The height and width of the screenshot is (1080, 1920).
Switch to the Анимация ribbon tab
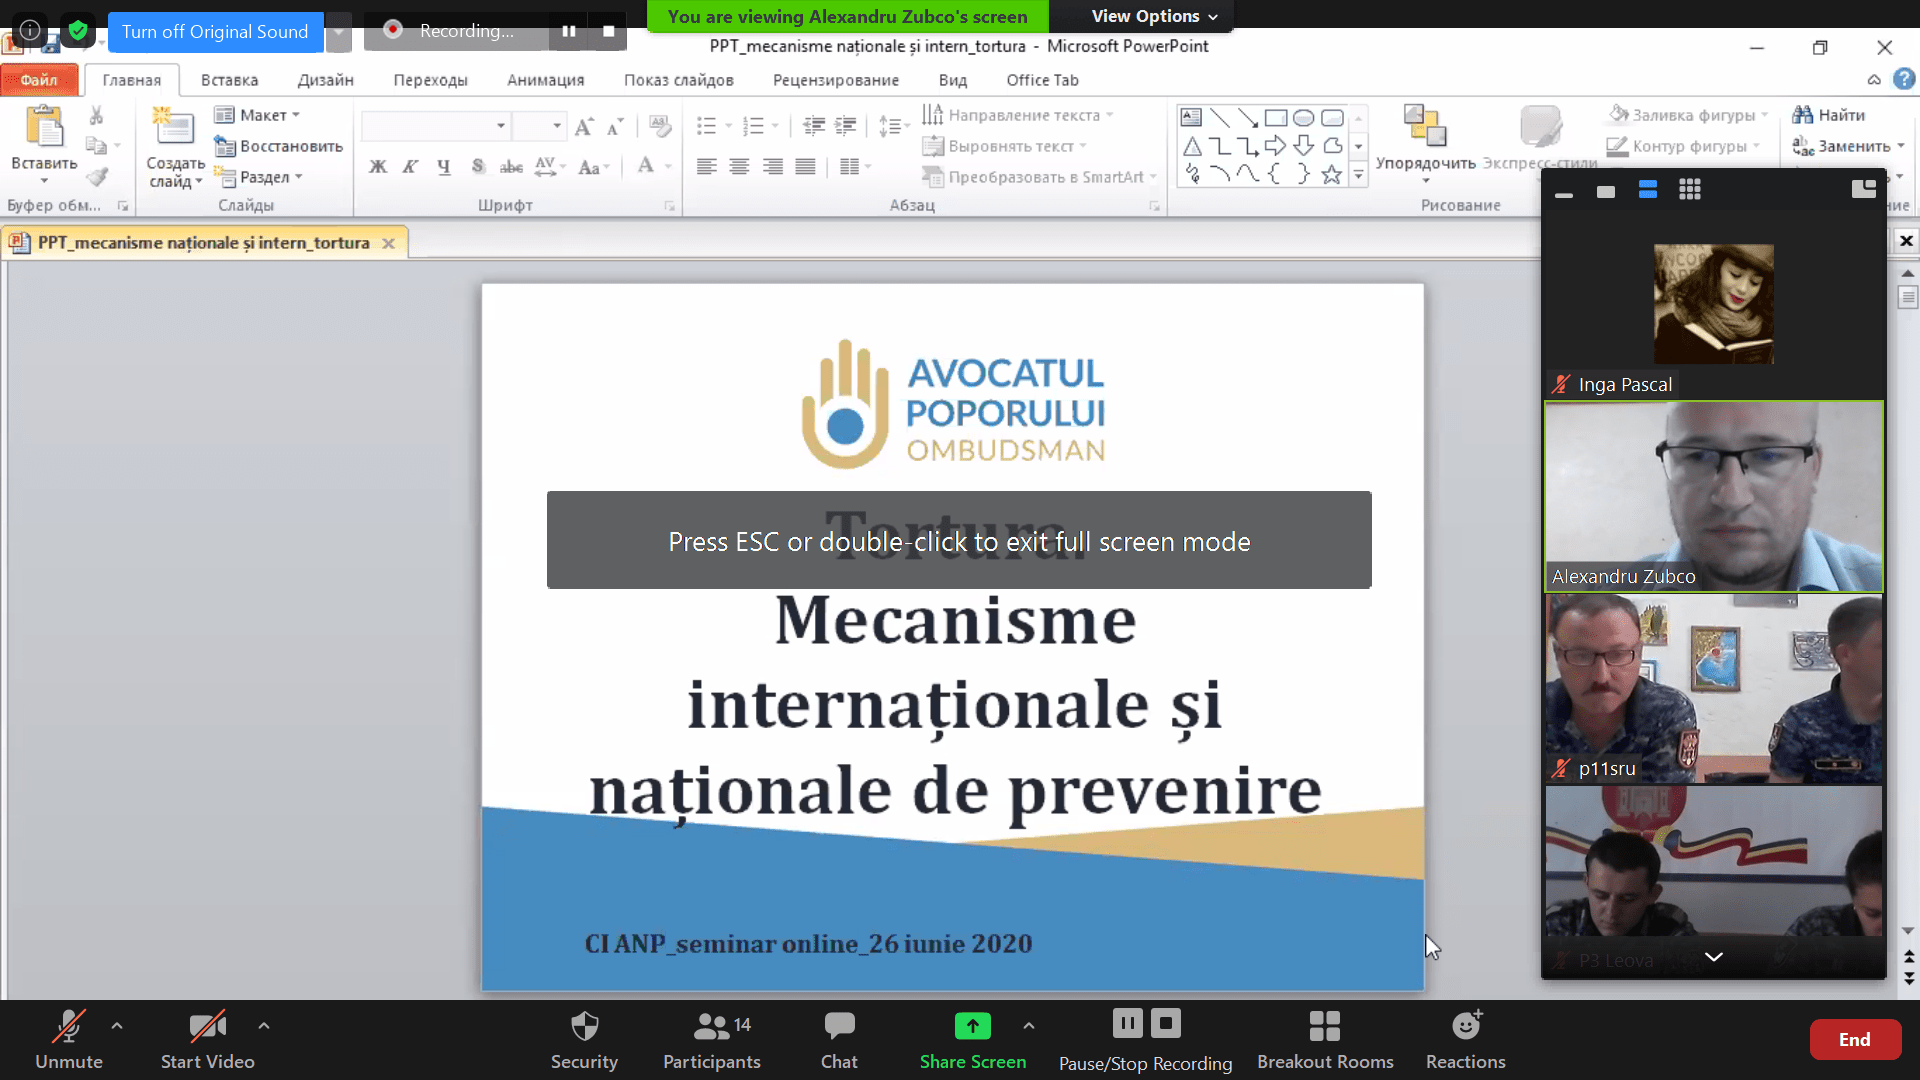pos(545,80)
